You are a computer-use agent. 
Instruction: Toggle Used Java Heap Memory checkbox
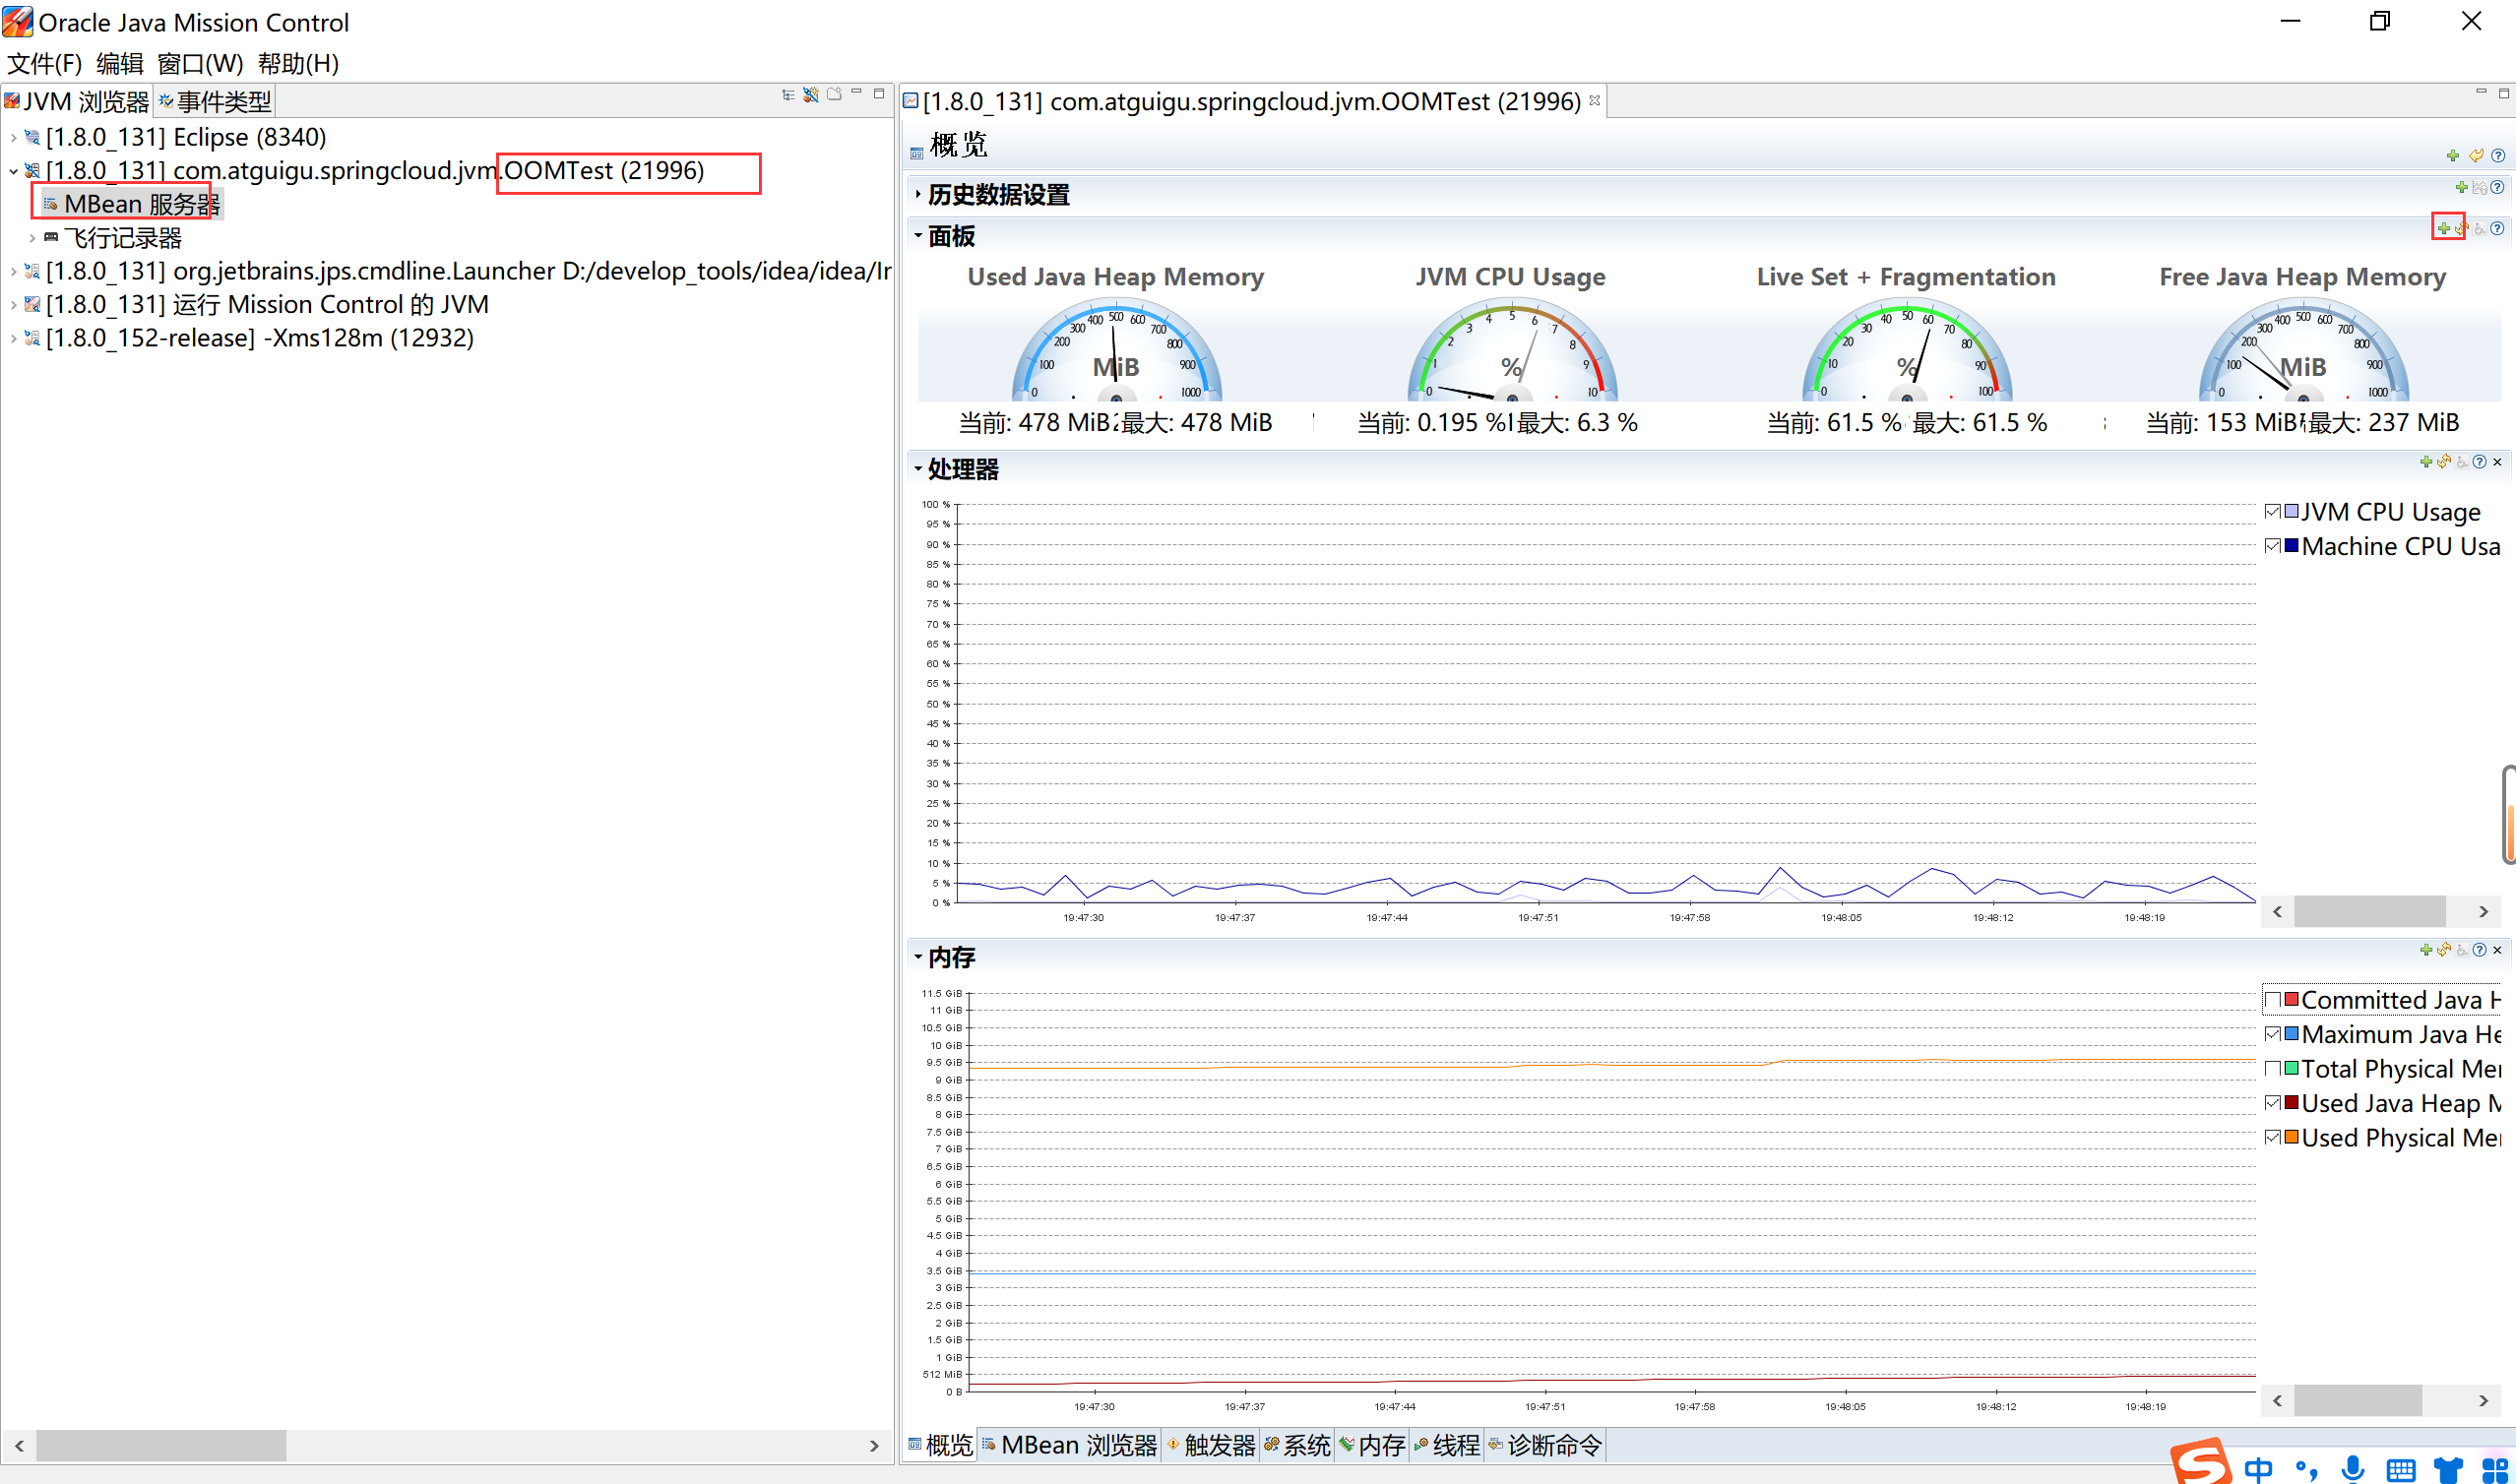[x=2273, y=1103]
